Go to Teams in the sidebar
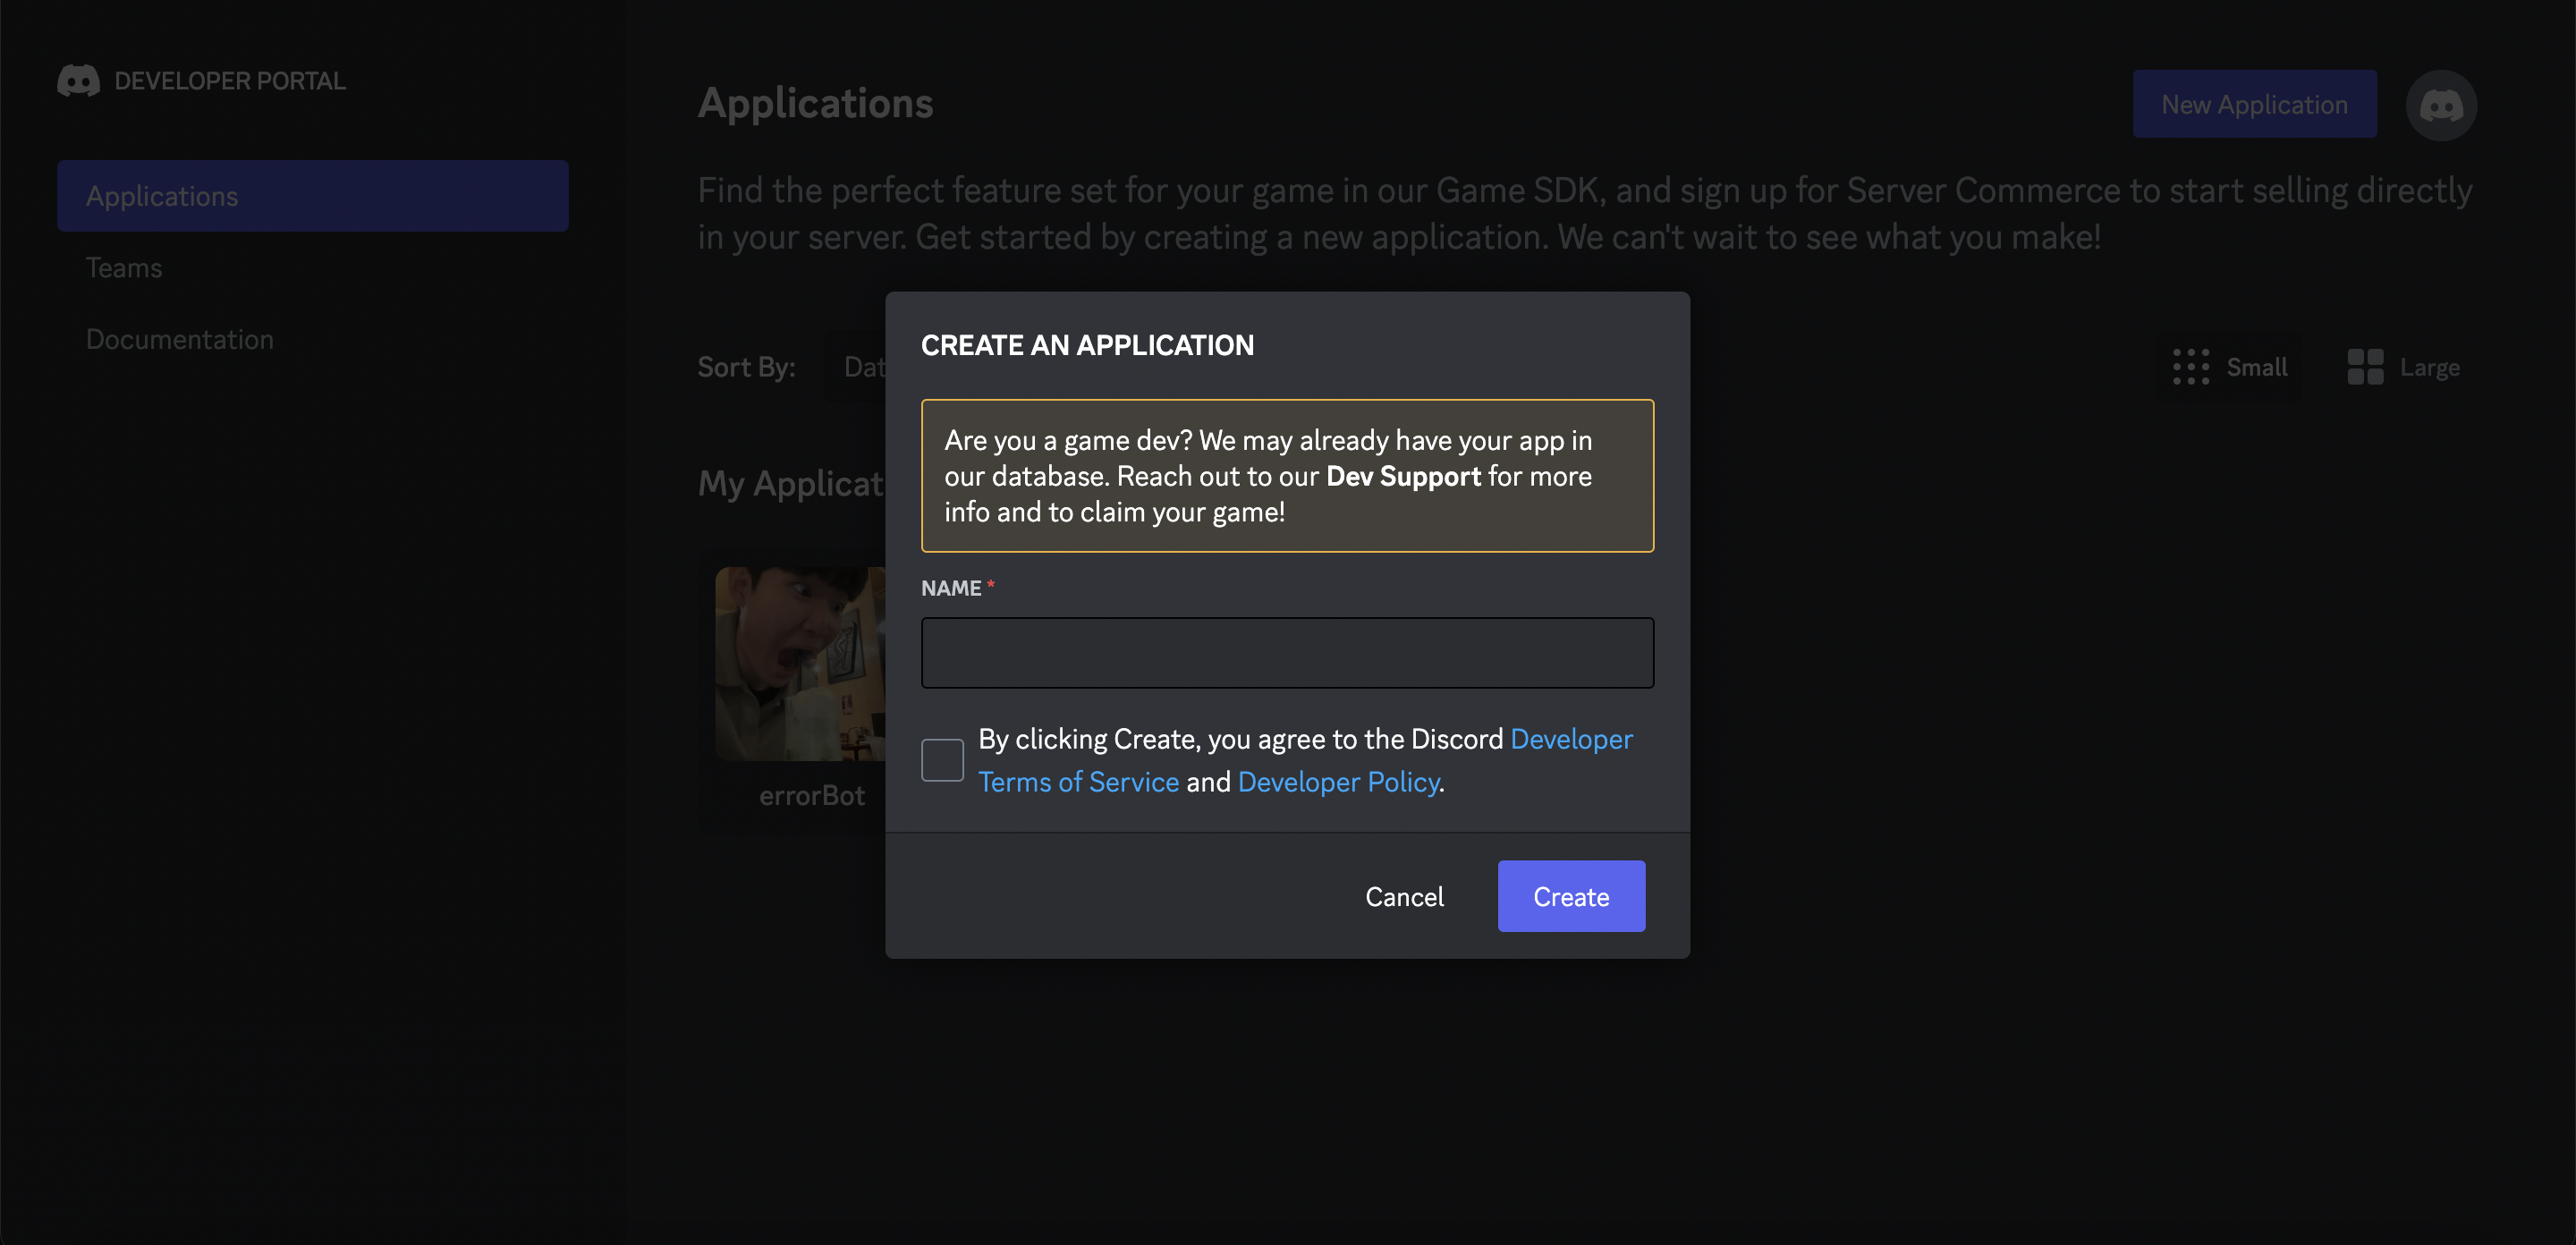Image resolution: width=2576 pixels, height=1245 pixels. [124, 268]
